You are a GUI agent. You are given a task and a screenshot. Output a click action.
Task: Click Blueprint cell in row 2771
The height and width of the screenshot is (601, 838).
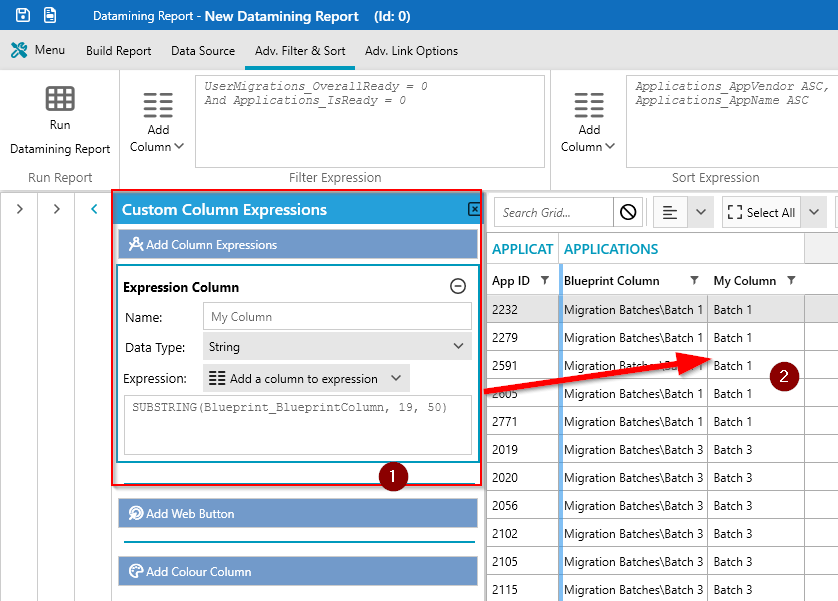(x=634, y=422)
